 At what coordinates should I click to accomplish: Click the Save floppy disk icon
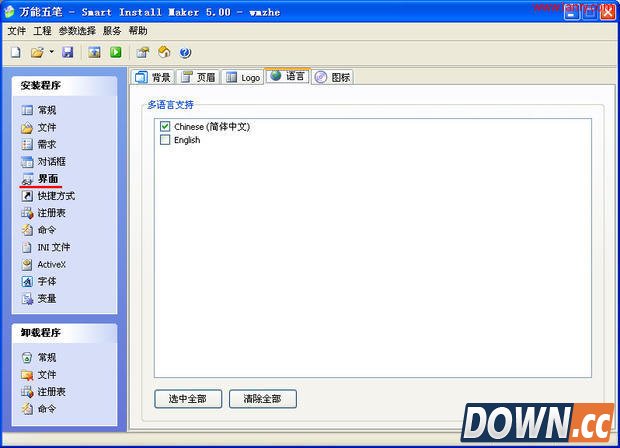(68, 52)
